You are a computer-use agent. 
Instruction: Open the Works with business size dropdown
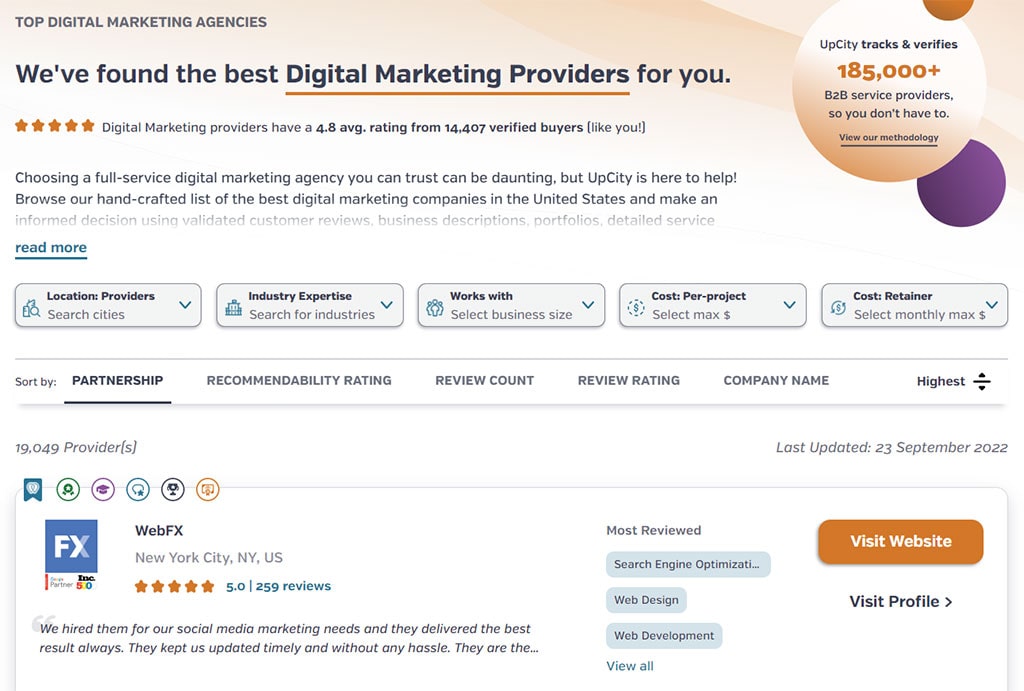pyautogui.click(x=511, y=305)
